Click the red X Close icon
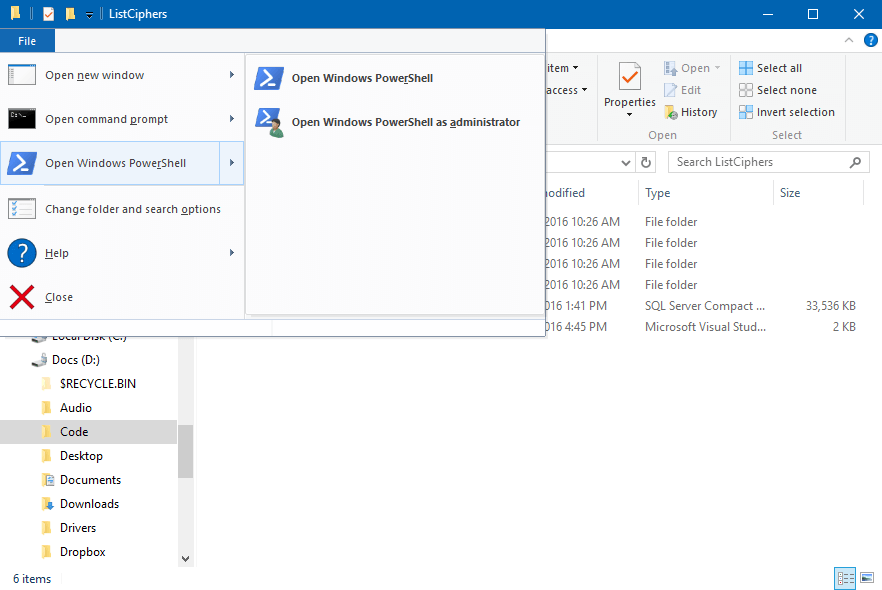 coord(22,297)
